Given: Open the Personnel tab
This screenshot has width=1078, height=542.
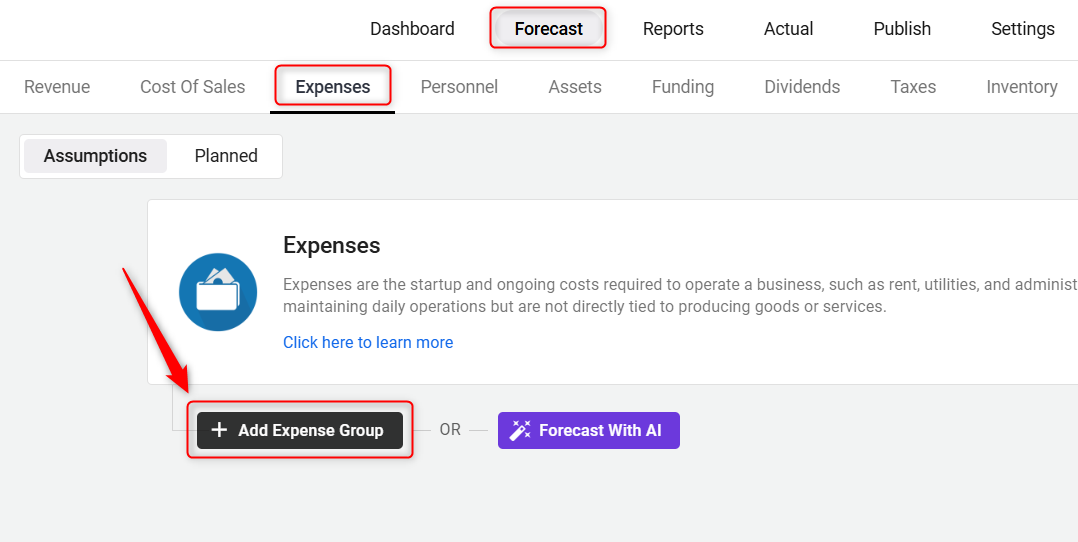Looking at the screenshot, I should coord(459,87).
